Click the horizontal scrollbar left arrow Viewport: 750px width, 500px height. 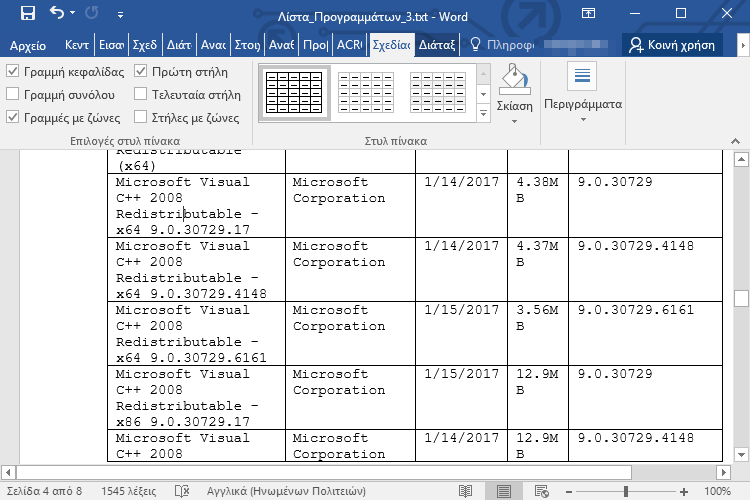tap(8, 473)
